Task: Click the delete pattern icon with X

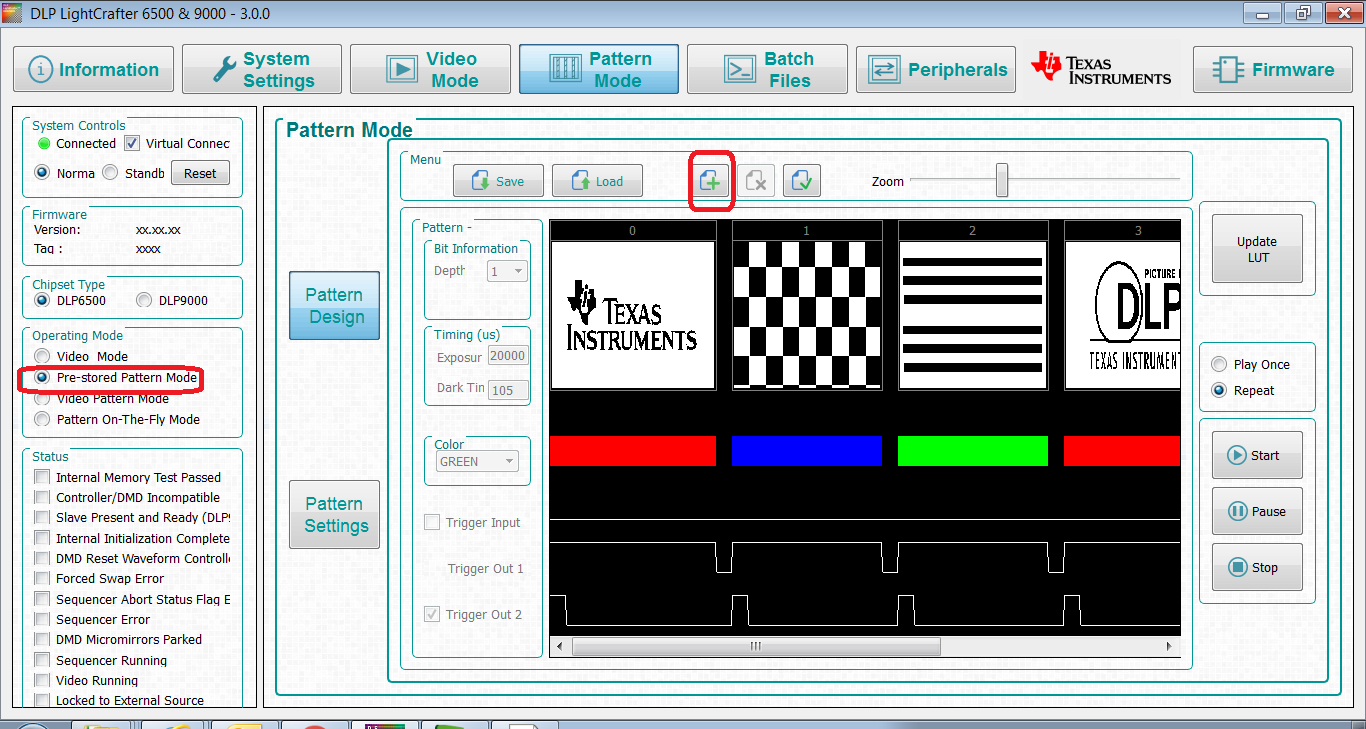Action: tap(757, 181)
